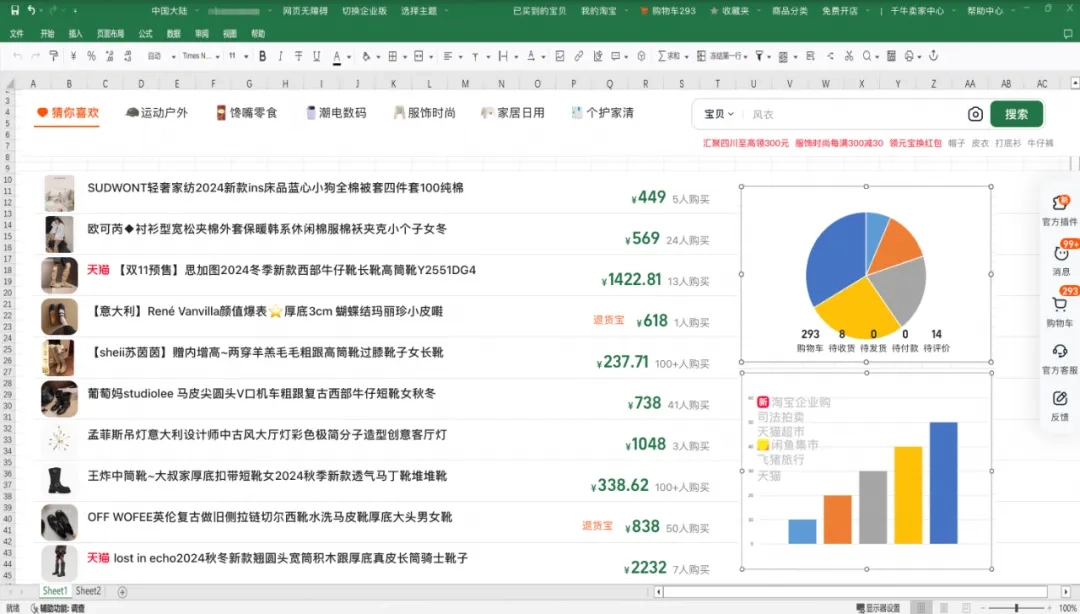This screenshot has width=1080, height=614.
Task: Toggle underline formatting
Action: (317, 57)
